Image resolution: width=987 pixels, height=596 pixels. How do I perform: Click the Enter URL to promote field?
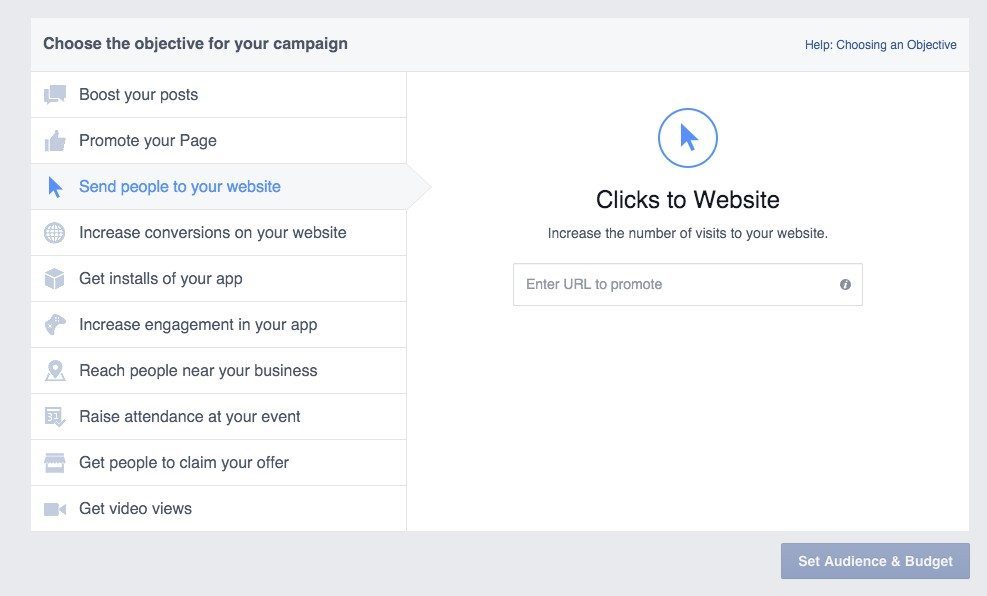(x=675, y=285)
